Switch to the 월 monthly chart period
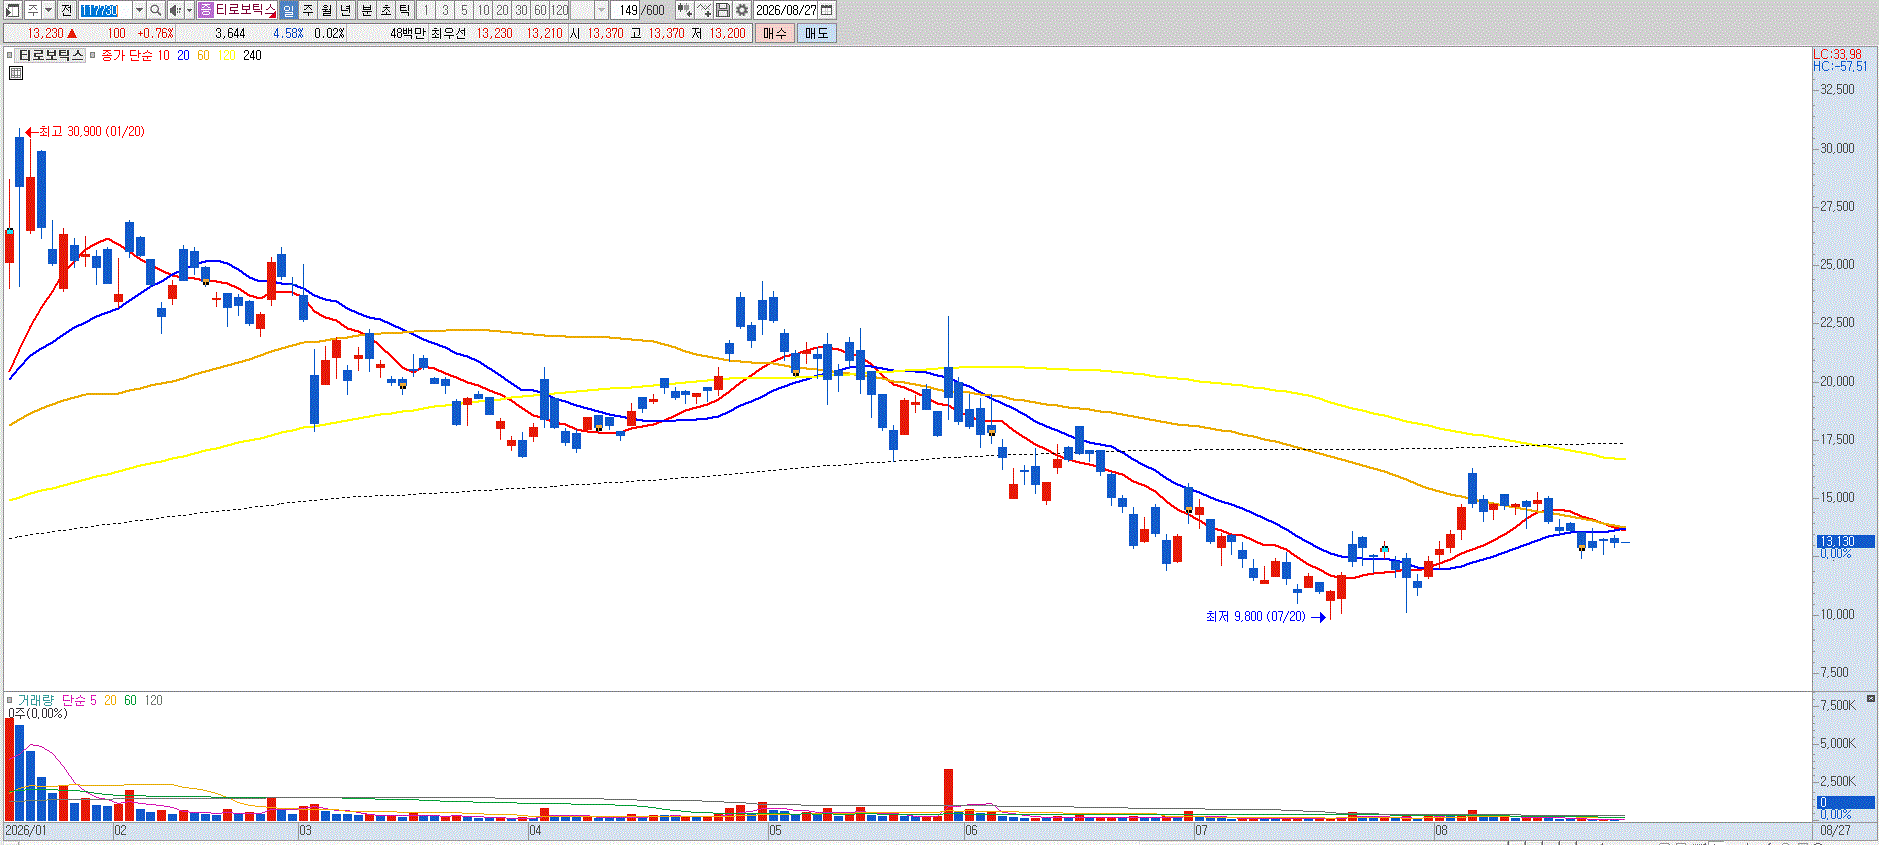 tap(326, 10)
